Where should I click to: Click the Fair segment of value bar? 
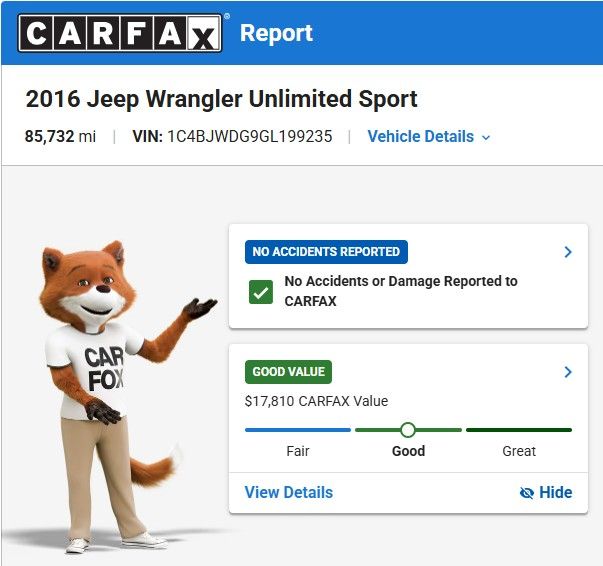click(298, 430)
